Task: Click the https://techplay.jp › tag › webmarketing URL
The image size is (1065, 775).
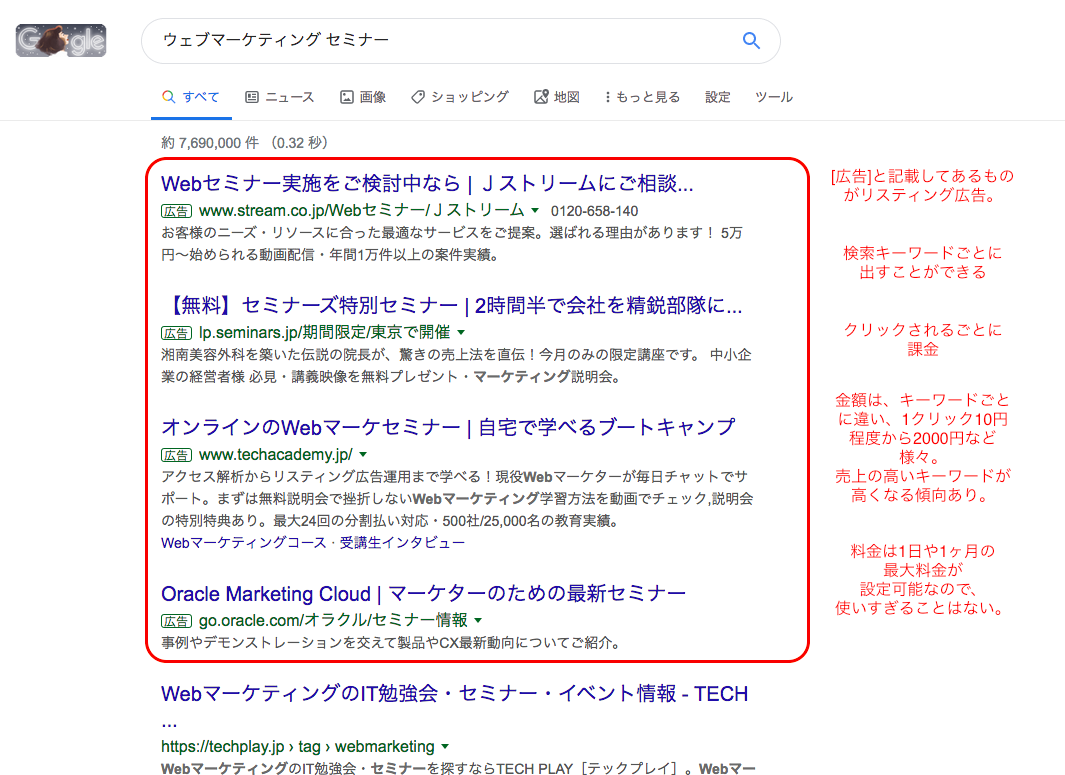Action: pos(297,746)
